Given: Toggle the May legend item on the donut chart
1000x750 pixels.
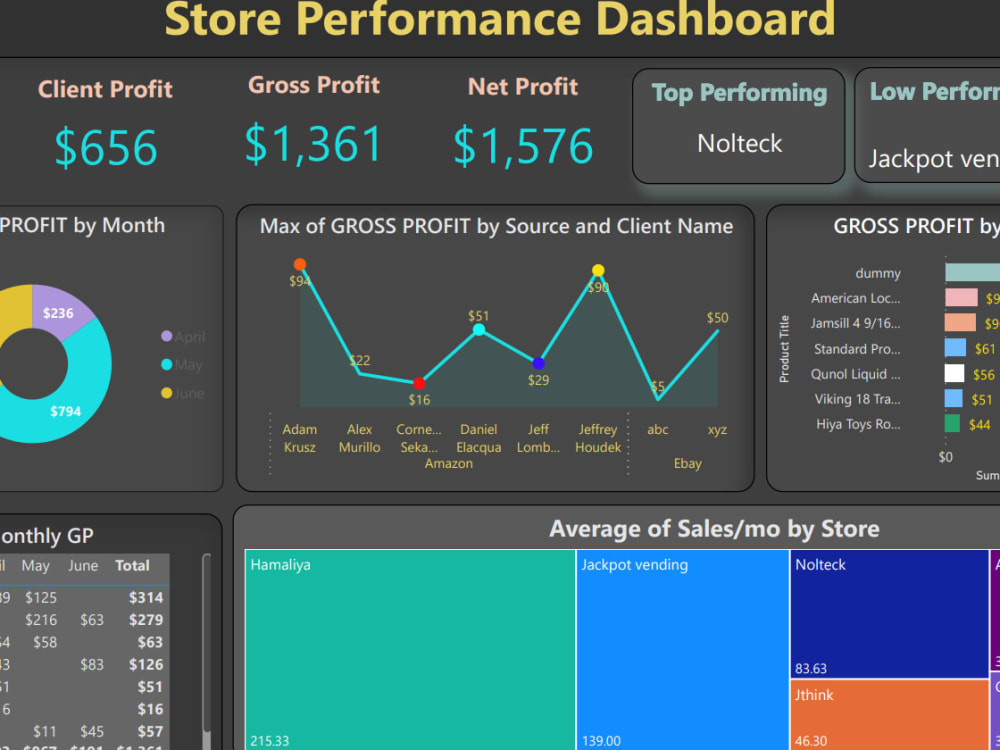Looking at the screenshot, I should (182, 366).
